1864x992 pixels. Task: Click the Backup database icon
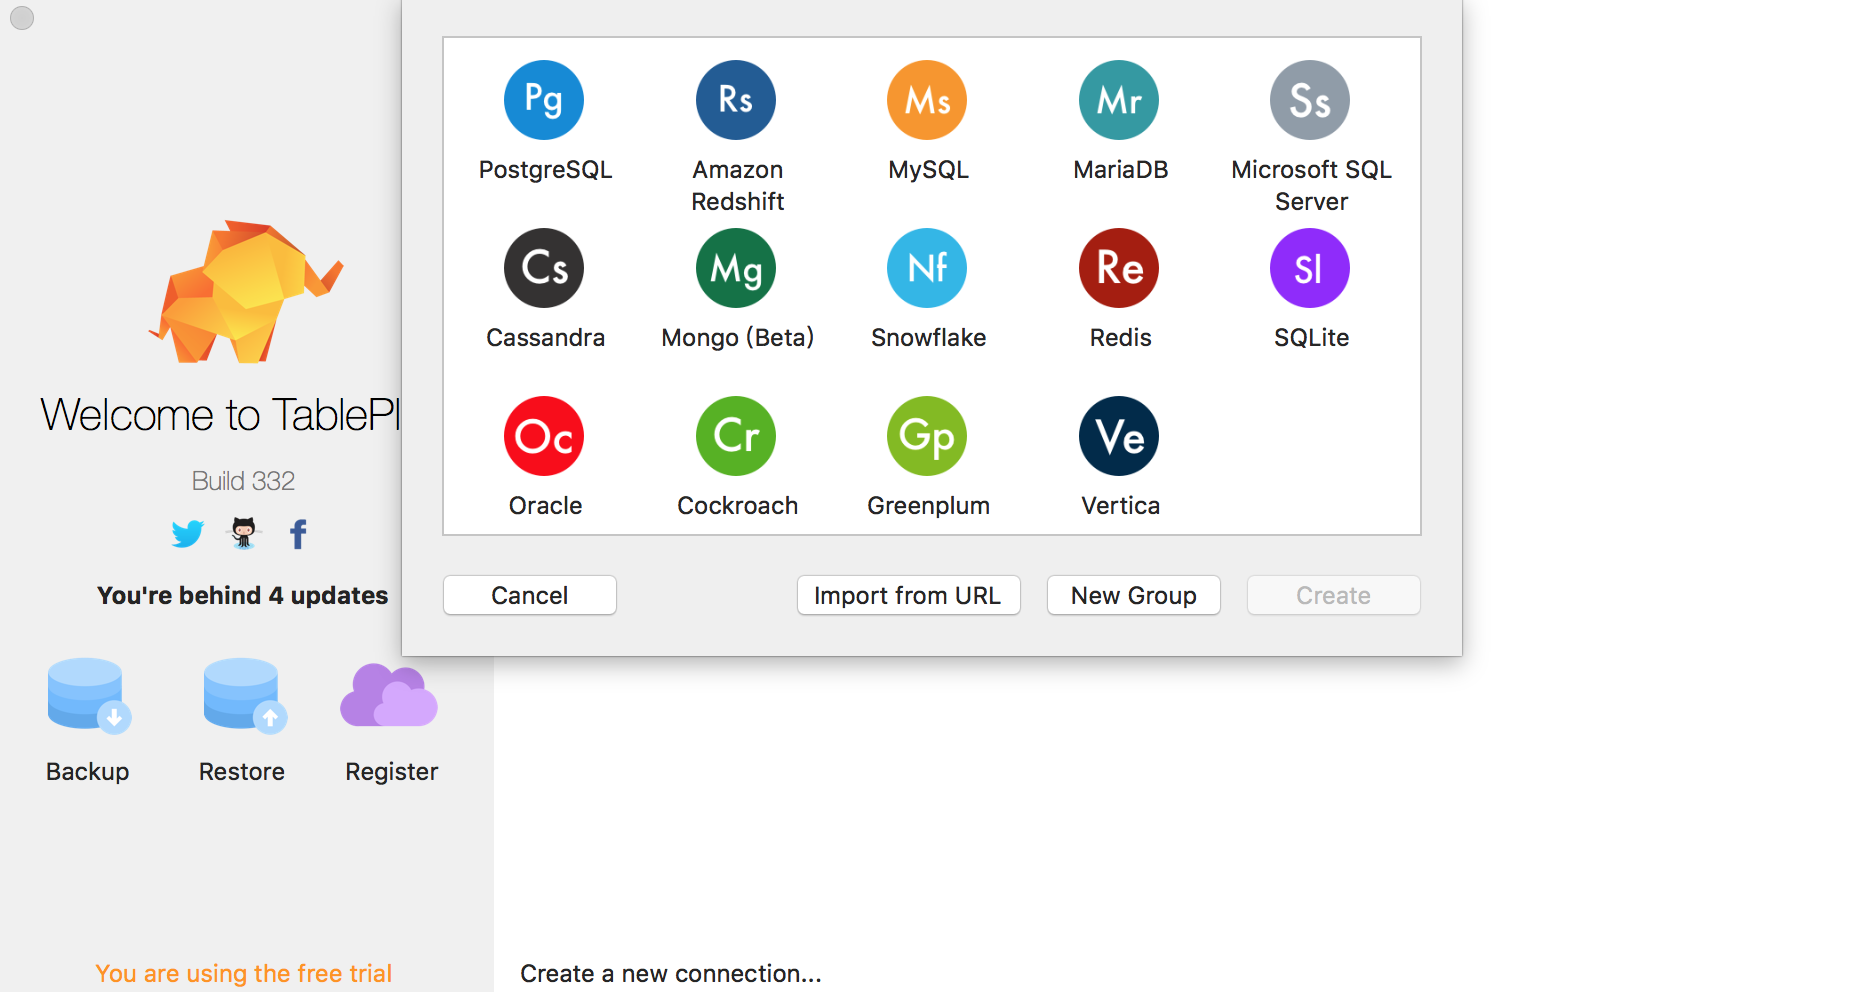pos(88,696)
